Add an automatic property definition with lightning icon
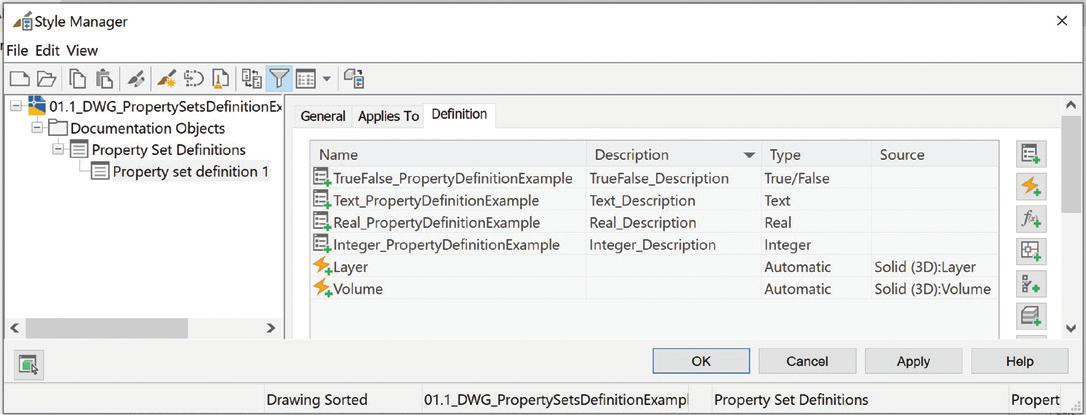This screenshot has width=1086, height=415. pyautogui.click(x=1032, y=185)
